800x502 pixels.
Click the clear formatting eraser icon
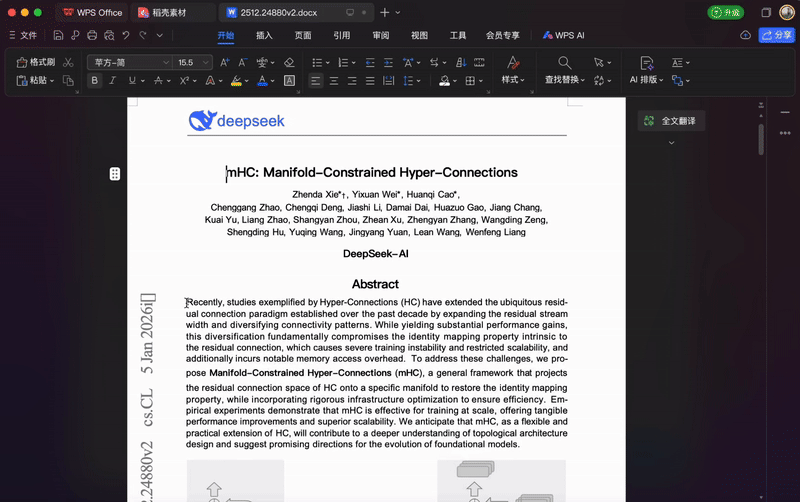[x=289, y=62]
